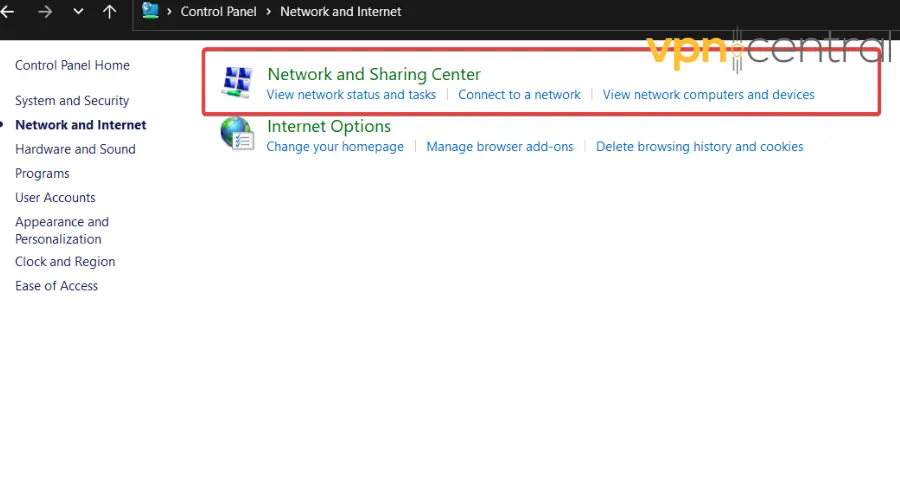Open Internet Options heading
This screenshot has height=500, width=900.
pos(329,126)
